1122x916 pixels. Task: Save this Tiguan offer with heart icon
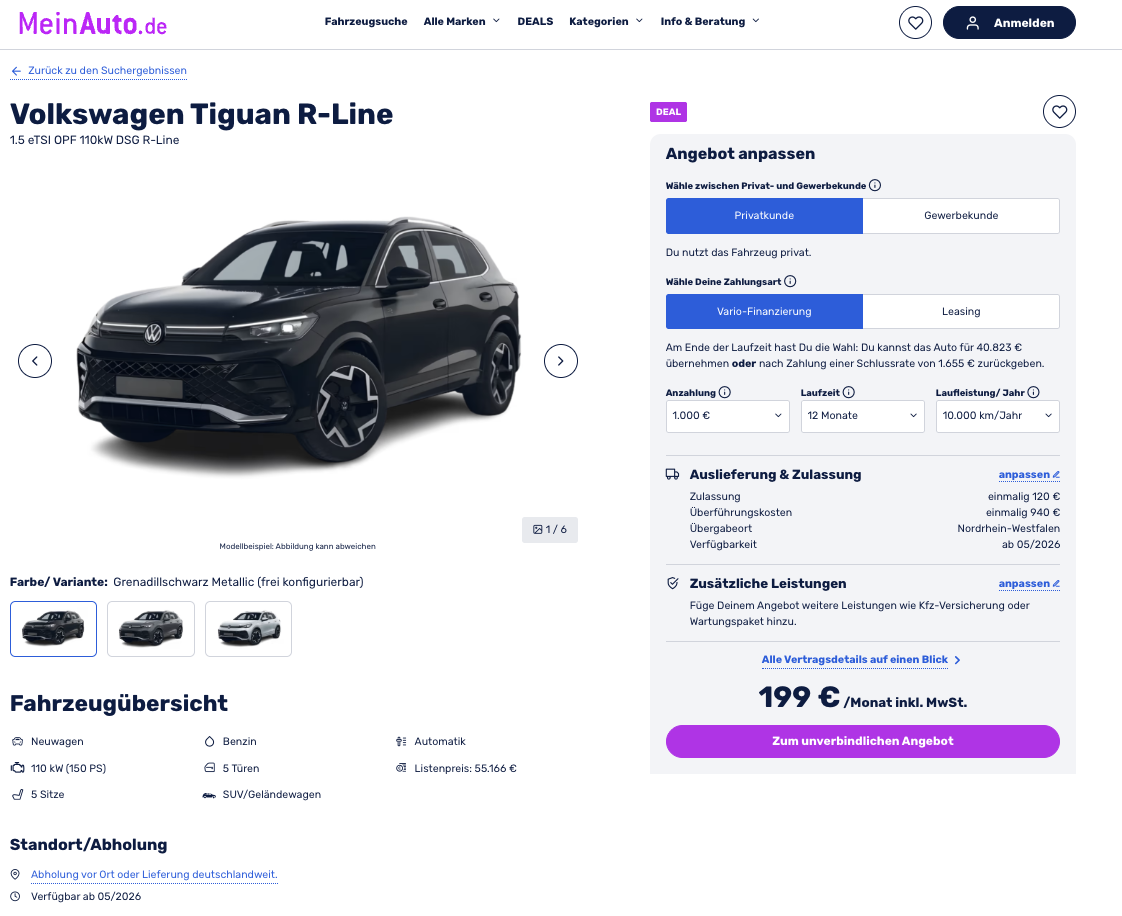point(1059,112)
